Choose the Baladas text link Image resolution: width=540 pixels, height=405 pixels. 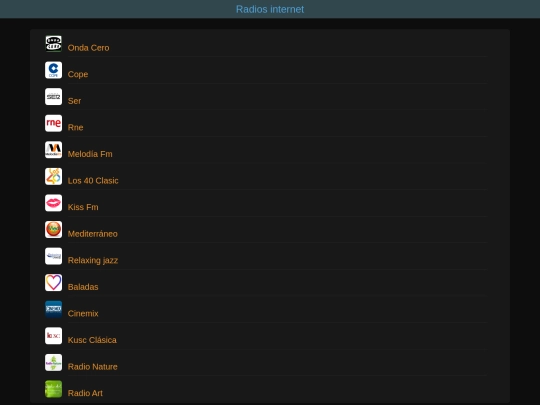click(83, 287)
